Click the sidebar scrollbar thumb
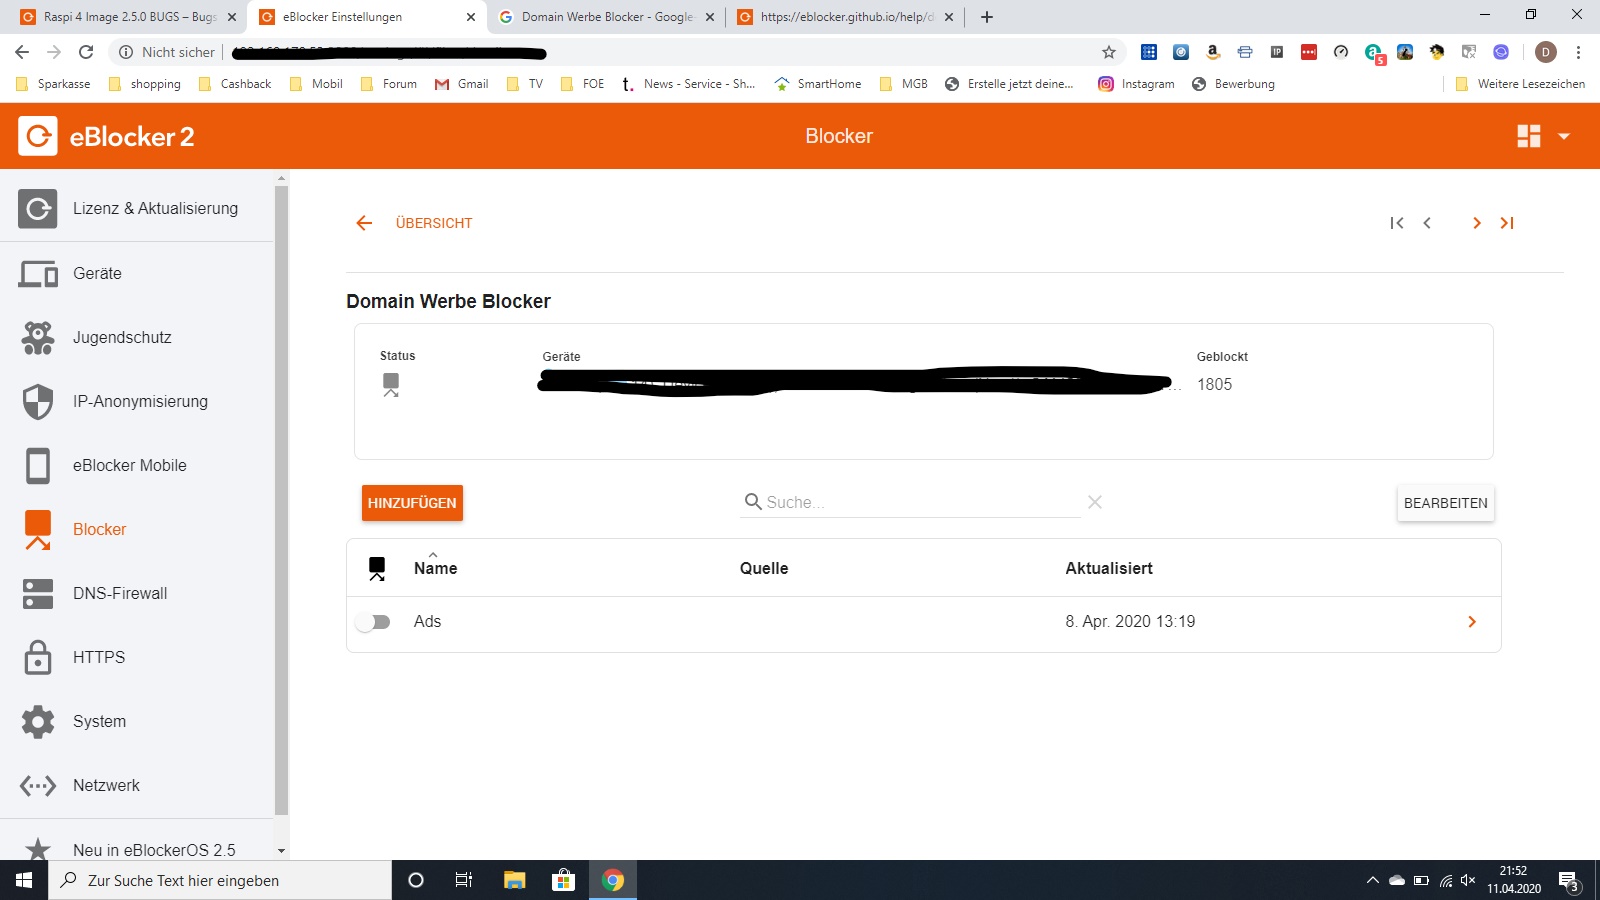1600x900 pixels. [281, 500]
